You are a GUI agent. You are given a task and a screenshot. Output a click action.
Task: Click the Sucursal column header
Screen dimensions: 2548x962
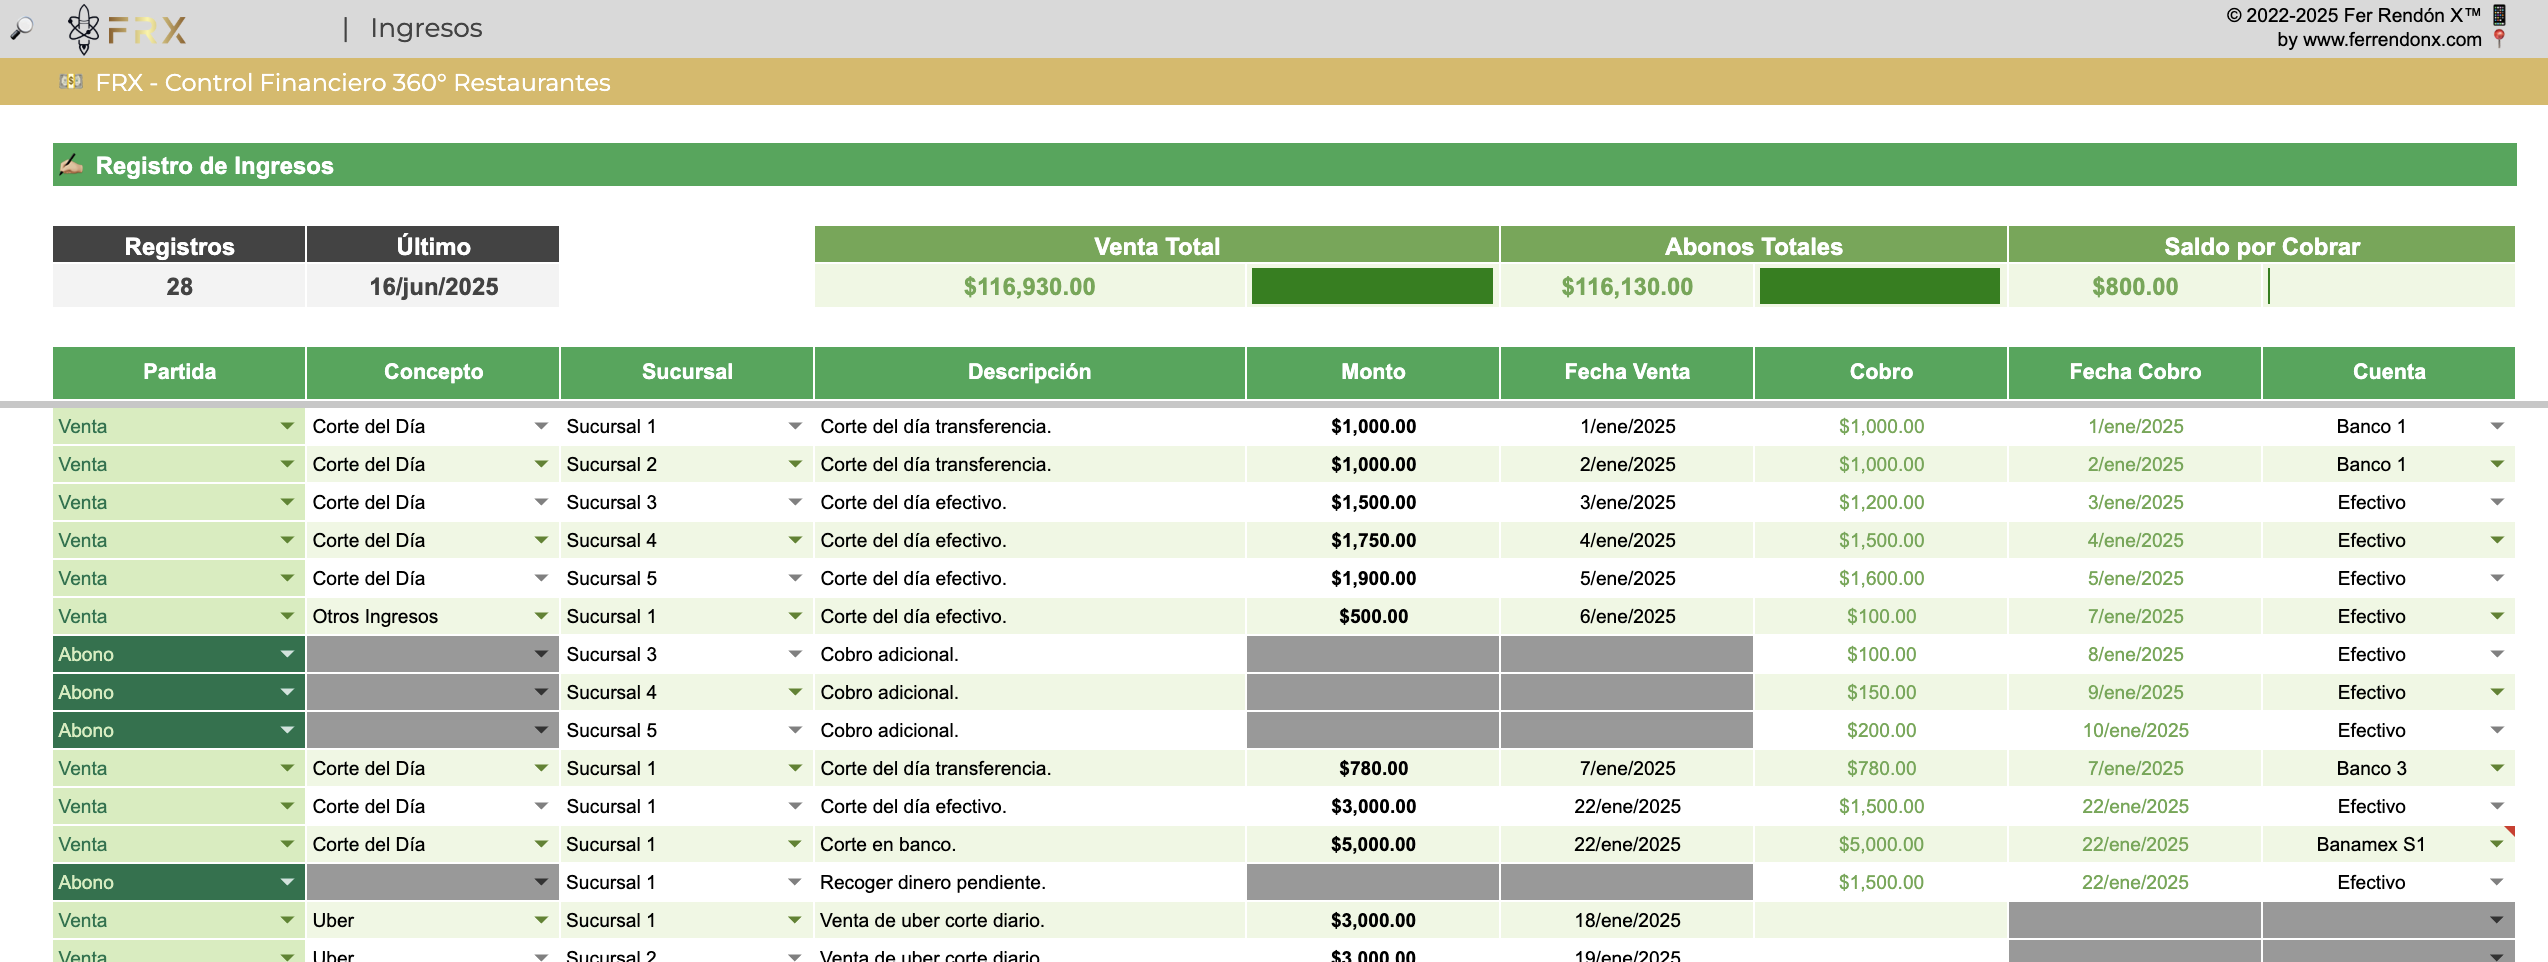click(687, 372)
